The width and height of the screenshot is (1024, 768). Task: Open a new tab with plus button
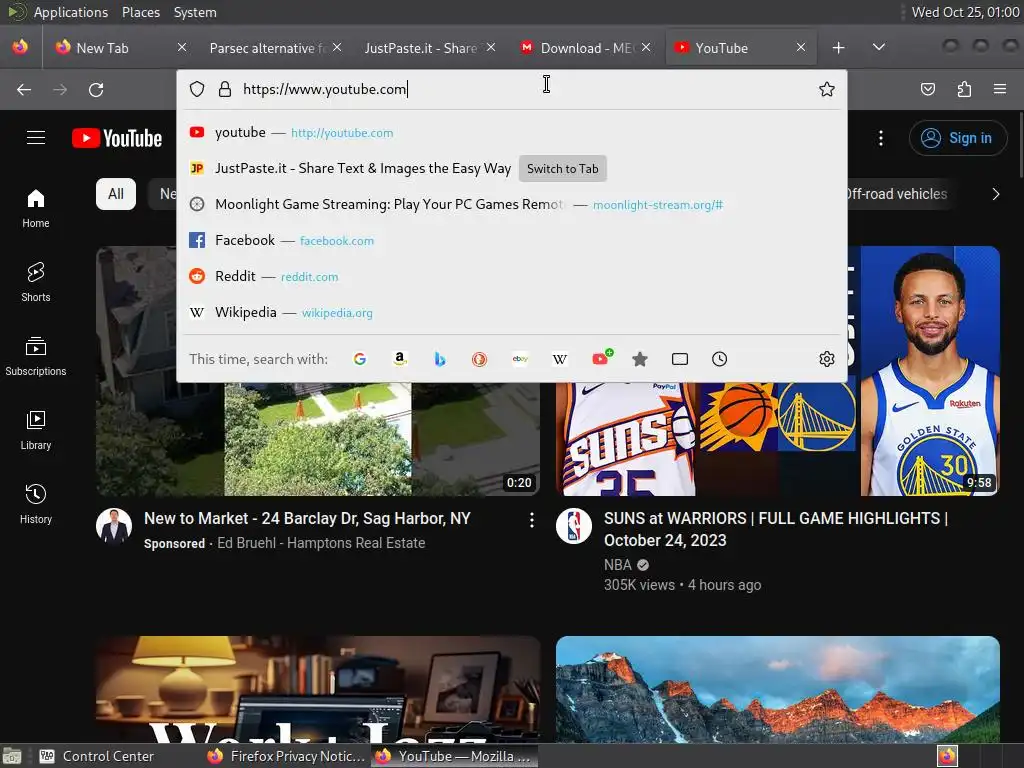coord(839,48)
